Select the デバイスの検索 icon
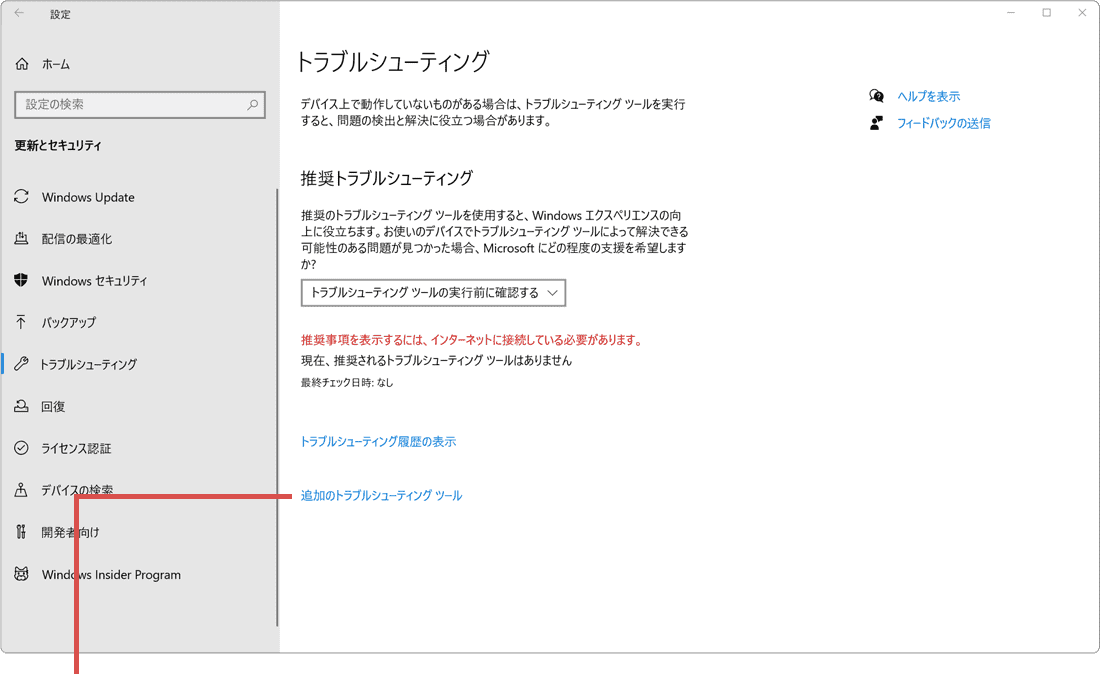This screenshot has width=1100, height=674. point(21,490)
